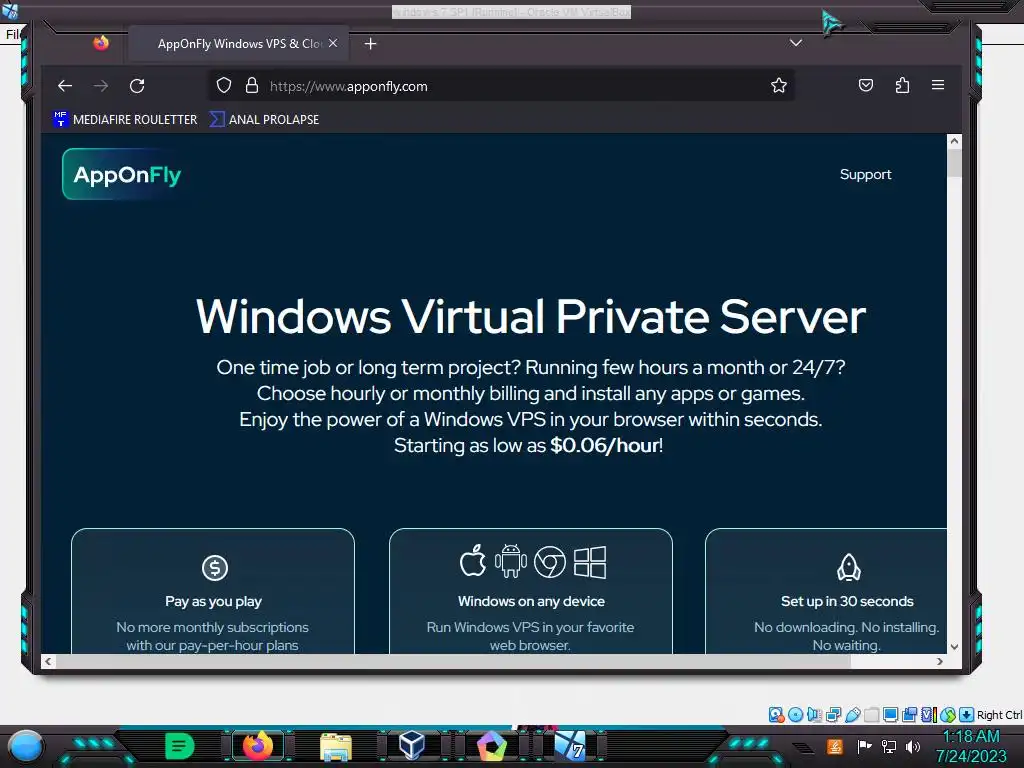Open File Explorer from the taskbar
The width and height of the screenshot is (1024, 768).
[336, 746]
